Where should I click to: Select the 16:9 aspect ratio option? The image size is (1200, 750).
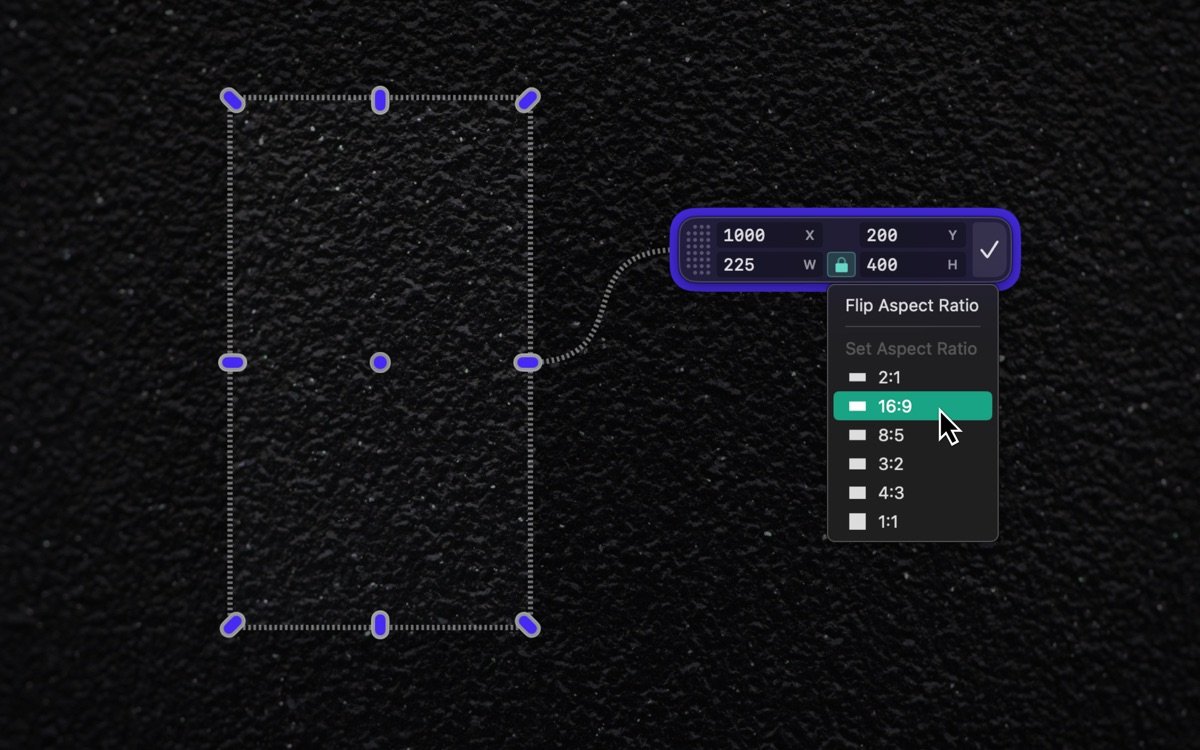click(912, 406)
